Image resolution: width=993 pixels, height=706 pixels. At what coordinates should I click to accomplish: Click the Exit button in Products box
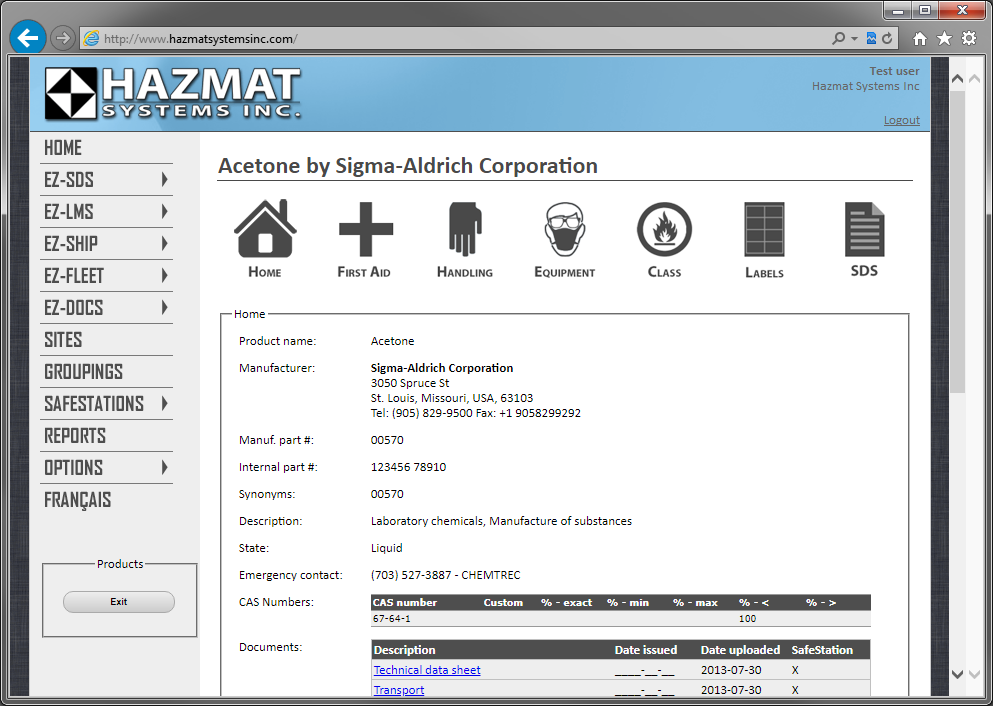[x=118, y=602]
